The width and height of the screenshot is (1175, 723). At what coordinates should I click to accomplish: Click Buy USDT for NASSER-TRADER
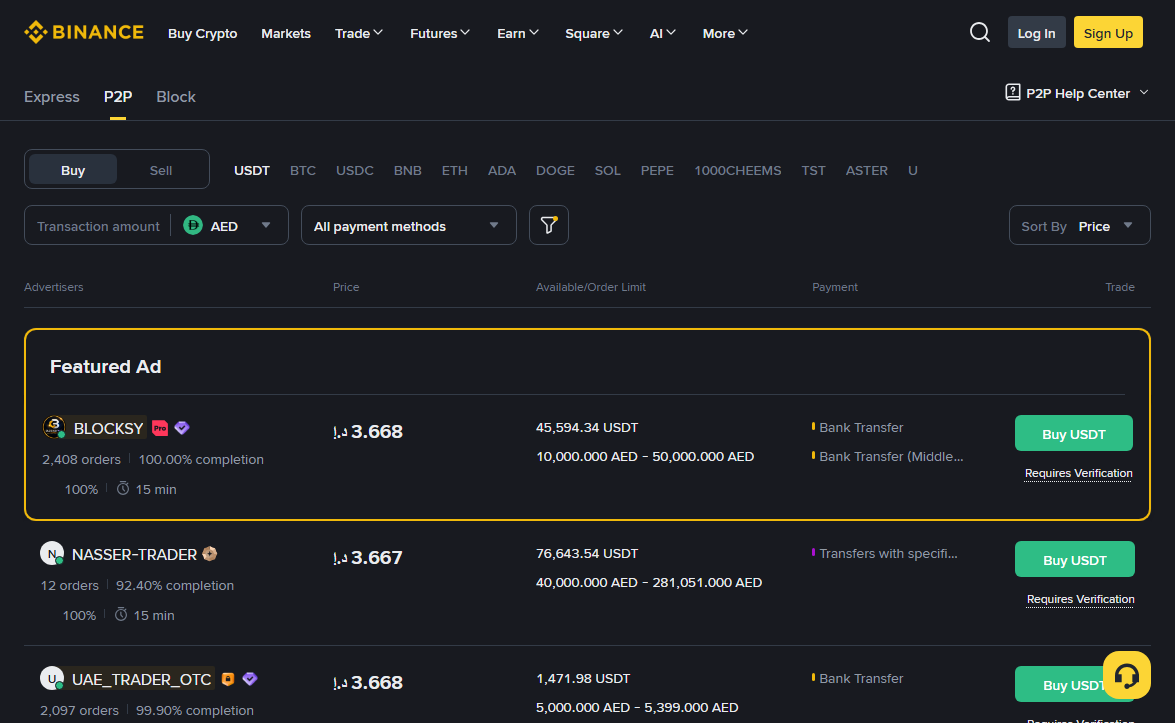[x=1075, y=559]
